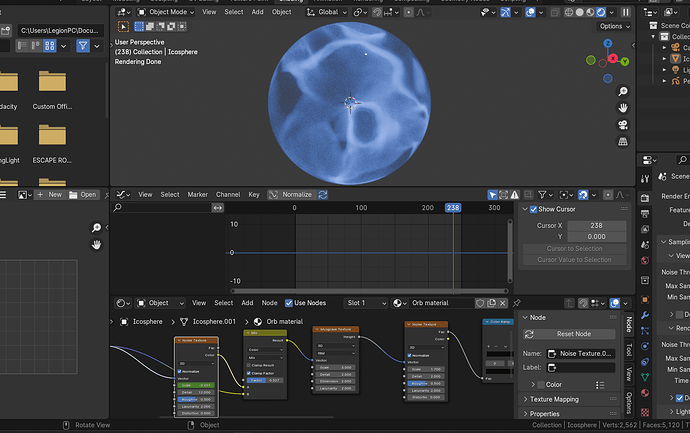The width and height of the screenshot is (690, 433).
Task: Click the file browser filter funnel icon
Action: coord(83,46)
